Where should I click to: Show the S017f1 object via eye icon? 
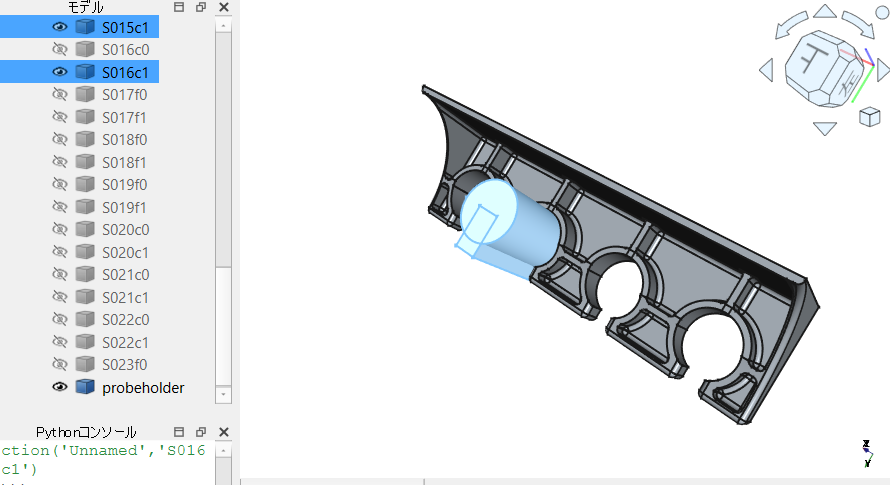60,117
